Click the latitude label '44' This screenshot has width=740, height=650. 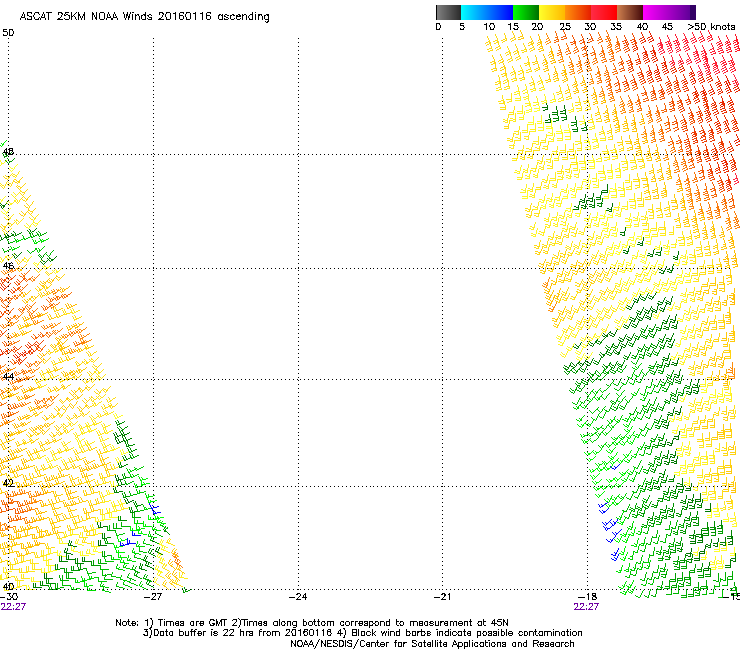point(8,377)
